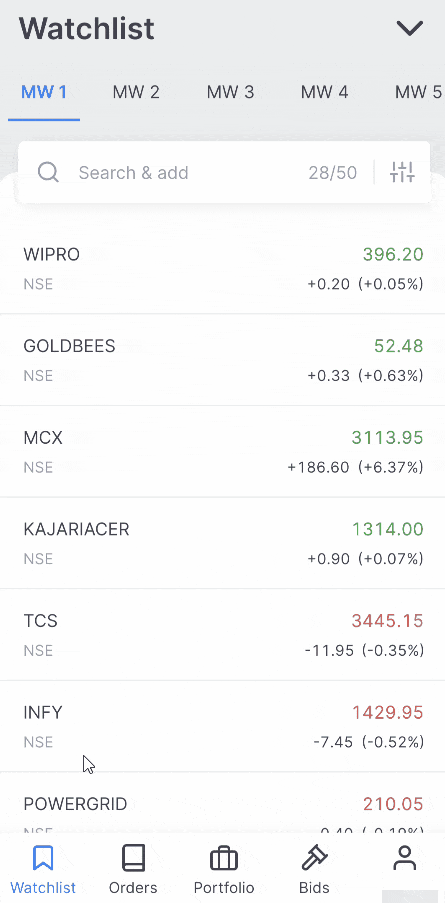This screenshot has width=445, height=903.
Task: Open the KAJARIACER stock entry
Action: pos(222,543)
